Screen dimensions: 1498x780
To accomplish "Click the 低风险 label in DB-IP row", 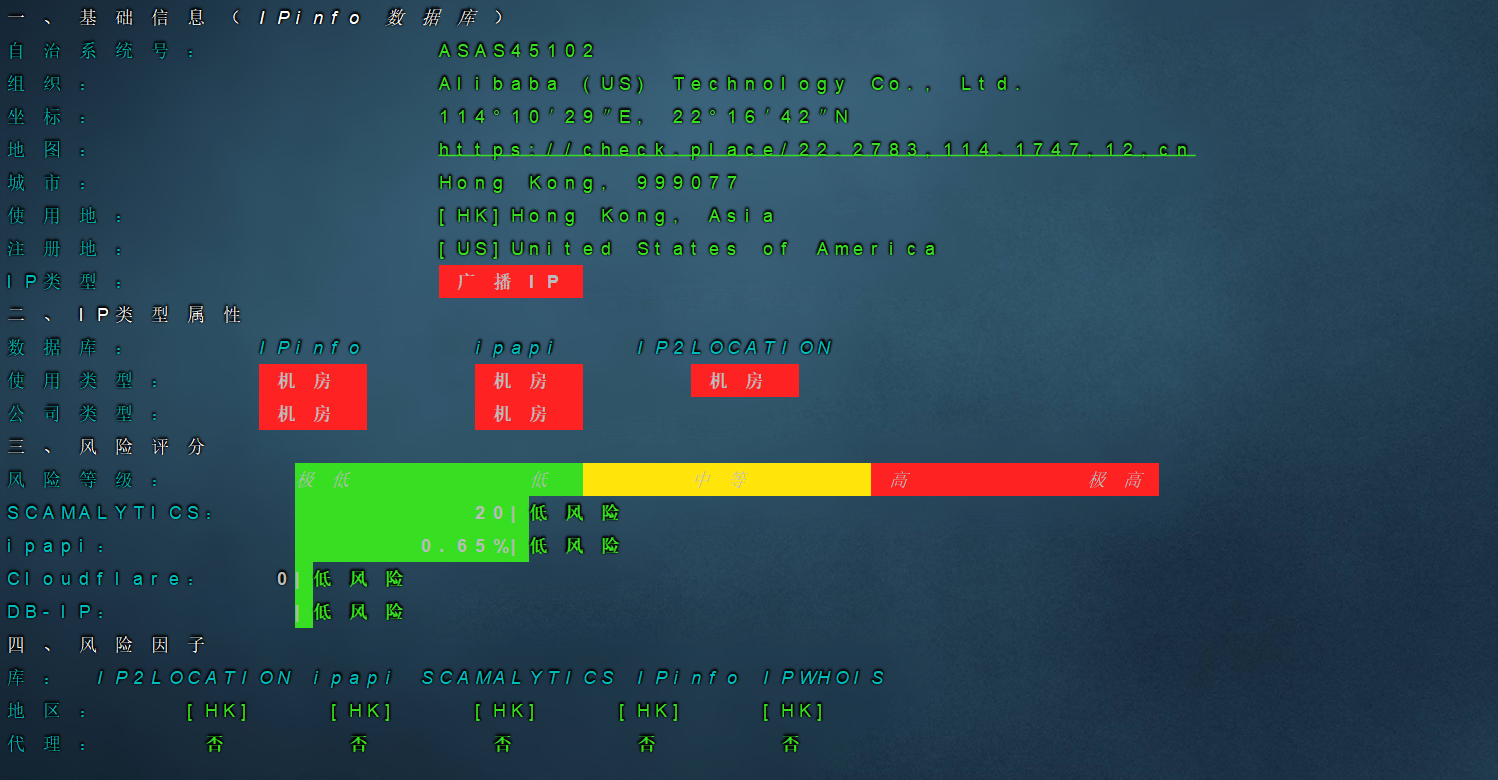I will coord(359,612).
